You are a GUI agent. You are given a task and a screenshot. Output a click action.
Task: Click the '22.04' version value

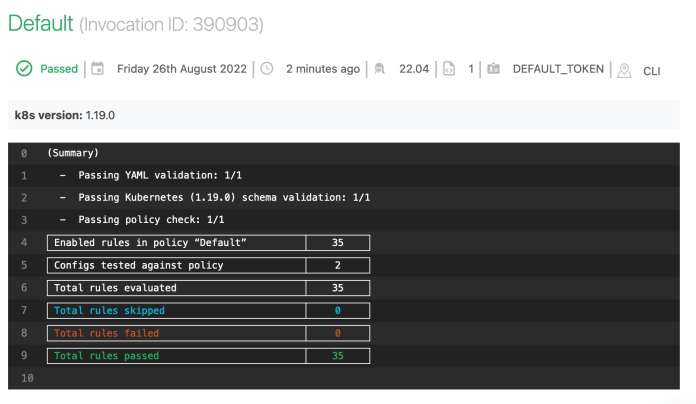[x=414, y=69]
